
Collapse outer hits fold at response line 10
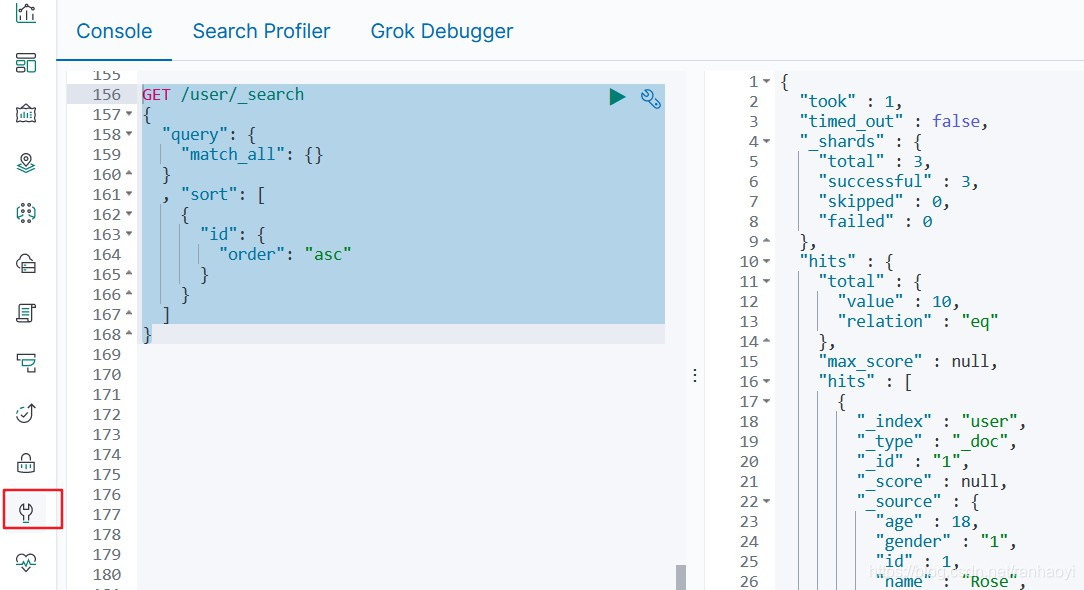tap(767, 262)
